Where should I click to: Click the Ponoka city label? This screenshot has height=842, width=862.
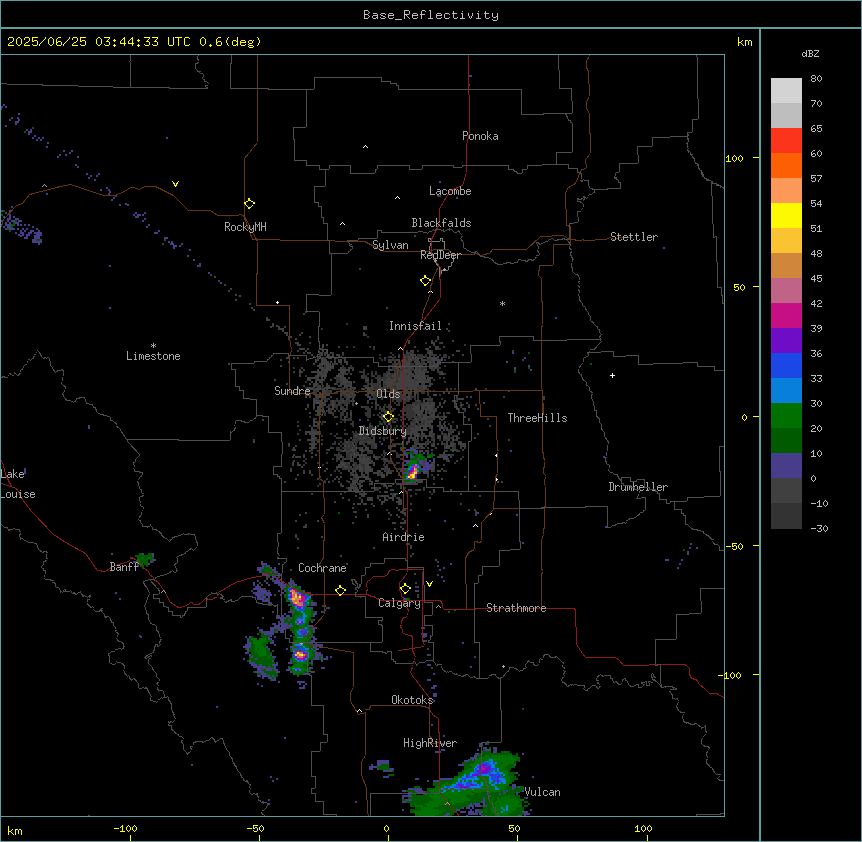click(480, 136)
